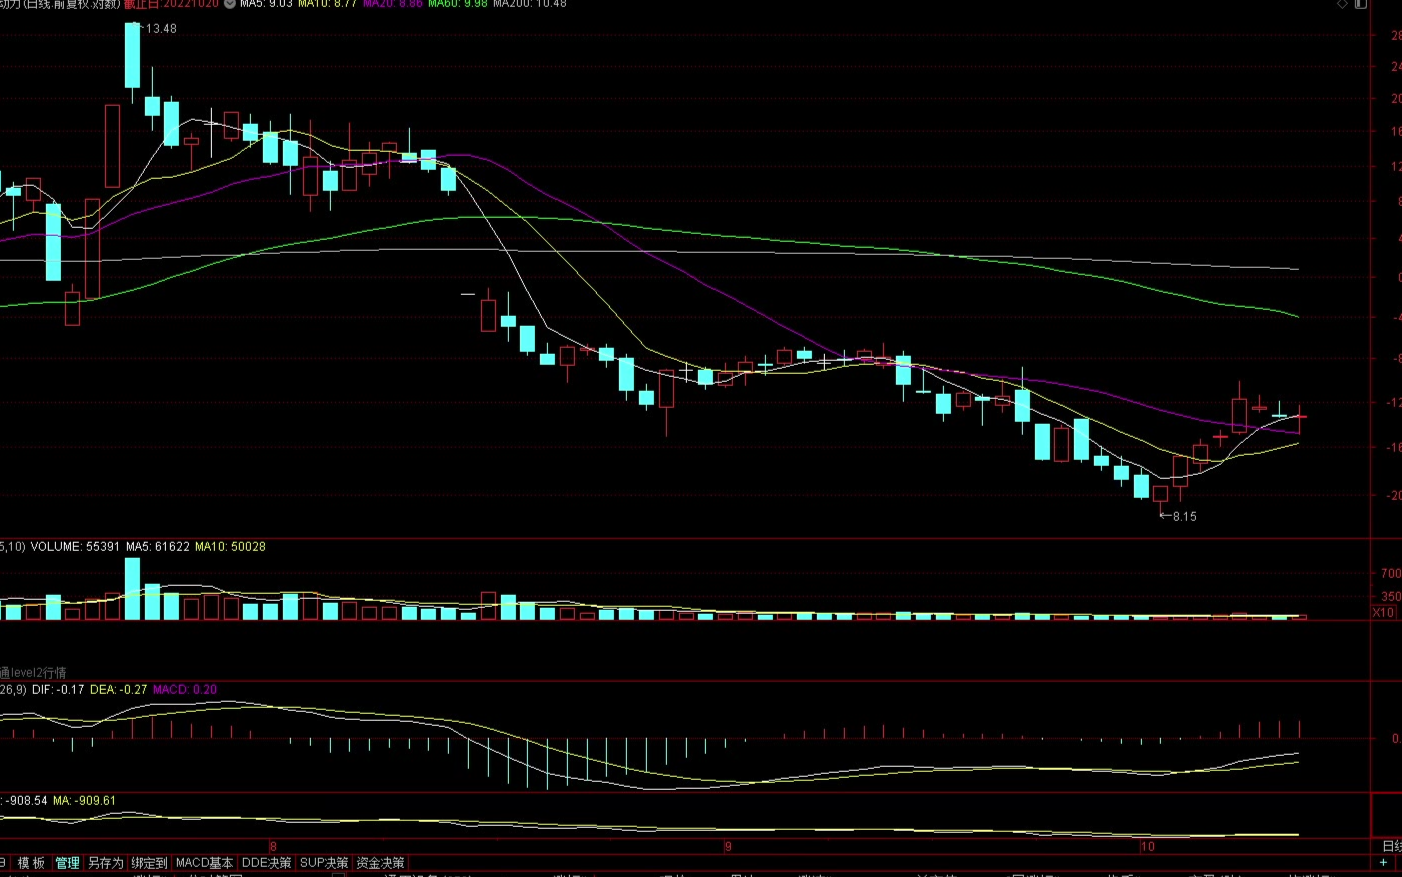Click the X10 volume scale box
Viewport: 1402px width, 877px height.
tap(1383, 612)
